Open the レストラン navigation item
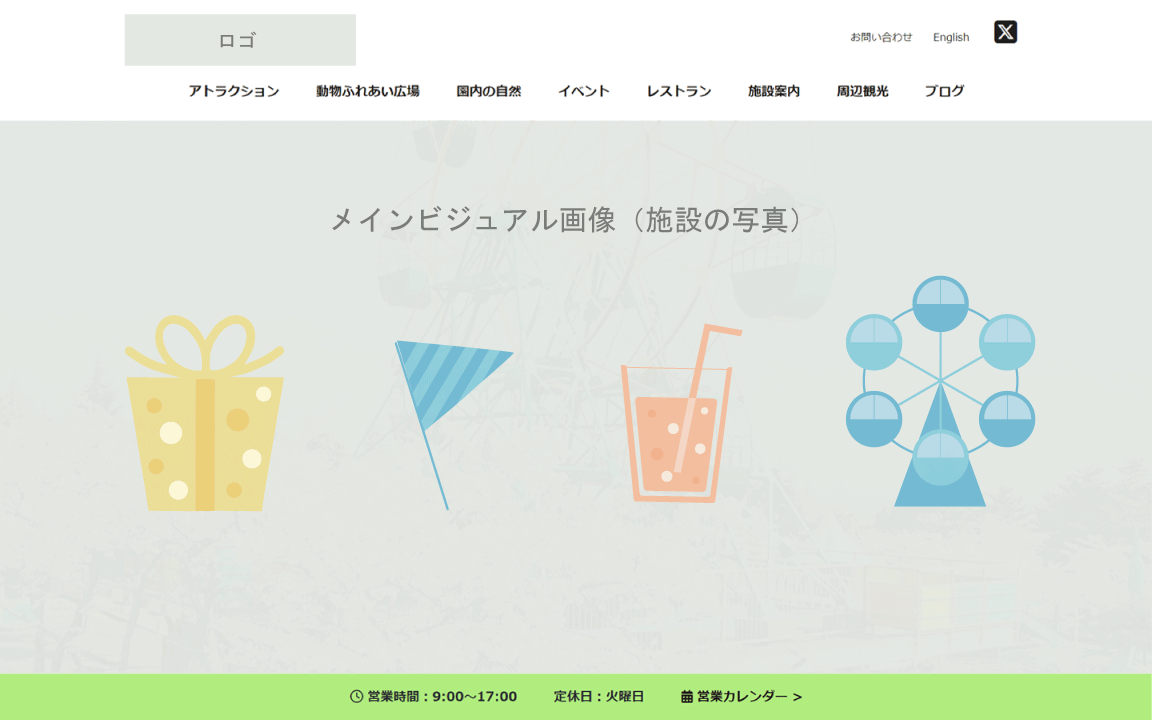The height and width of the screenshot is (720, 1152). (679, 91)
